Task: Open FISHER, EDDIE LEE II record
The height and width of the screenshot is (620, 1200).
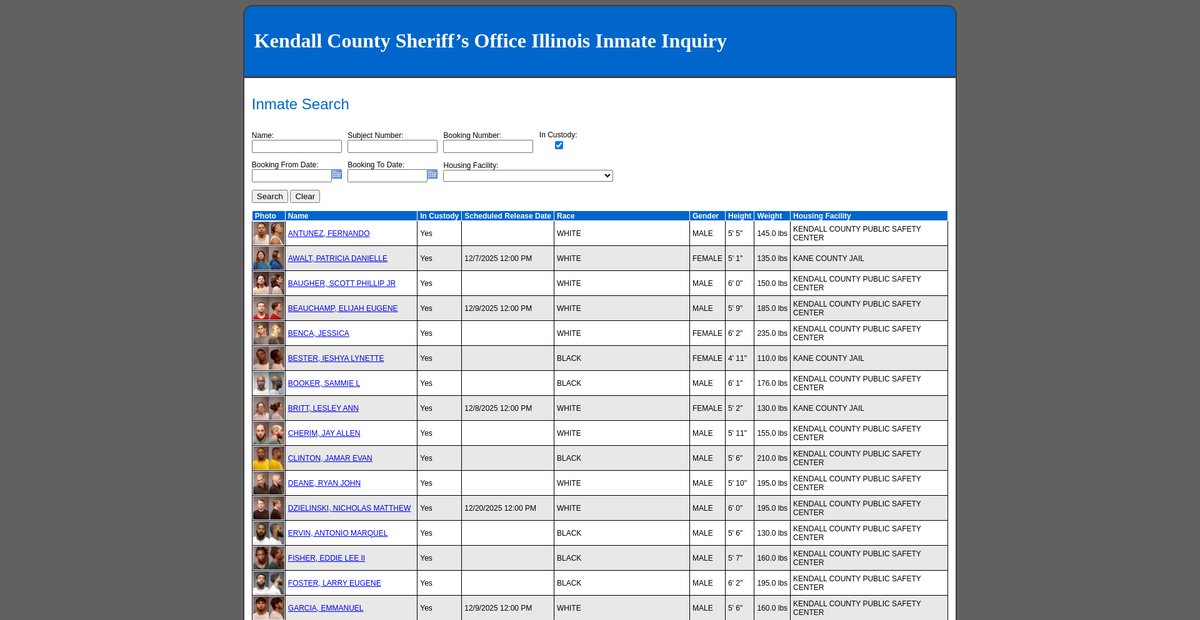Action: pos(327,558)
